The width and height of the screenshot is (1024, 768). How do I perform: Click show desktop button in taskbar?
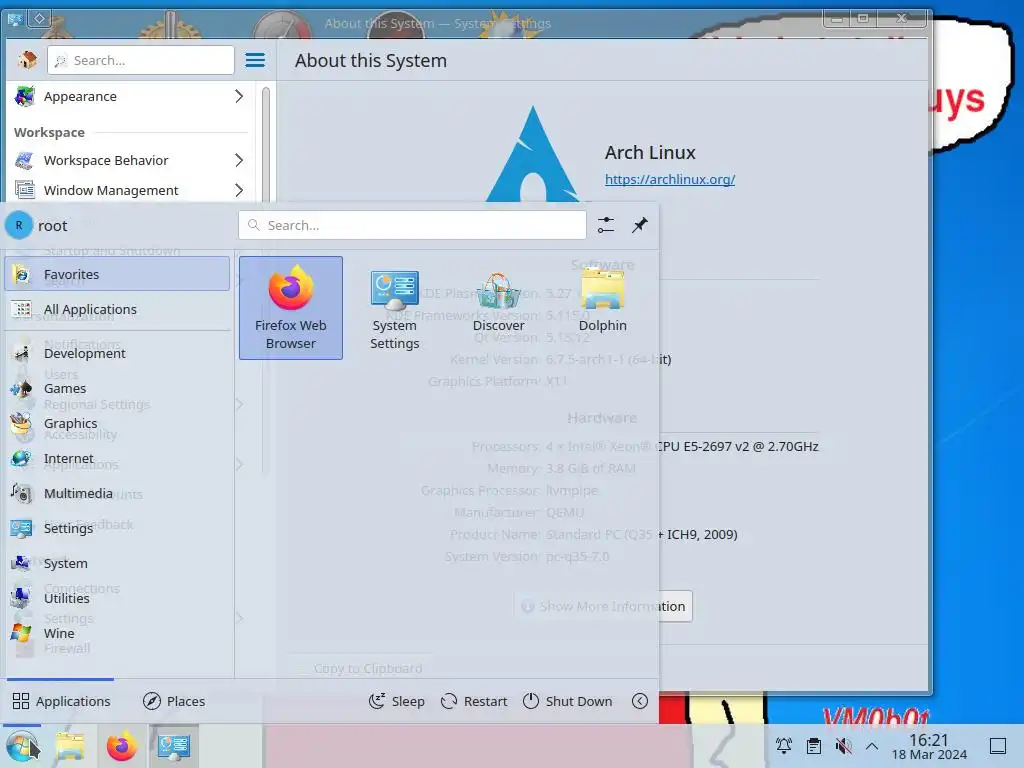pos(998,746)
